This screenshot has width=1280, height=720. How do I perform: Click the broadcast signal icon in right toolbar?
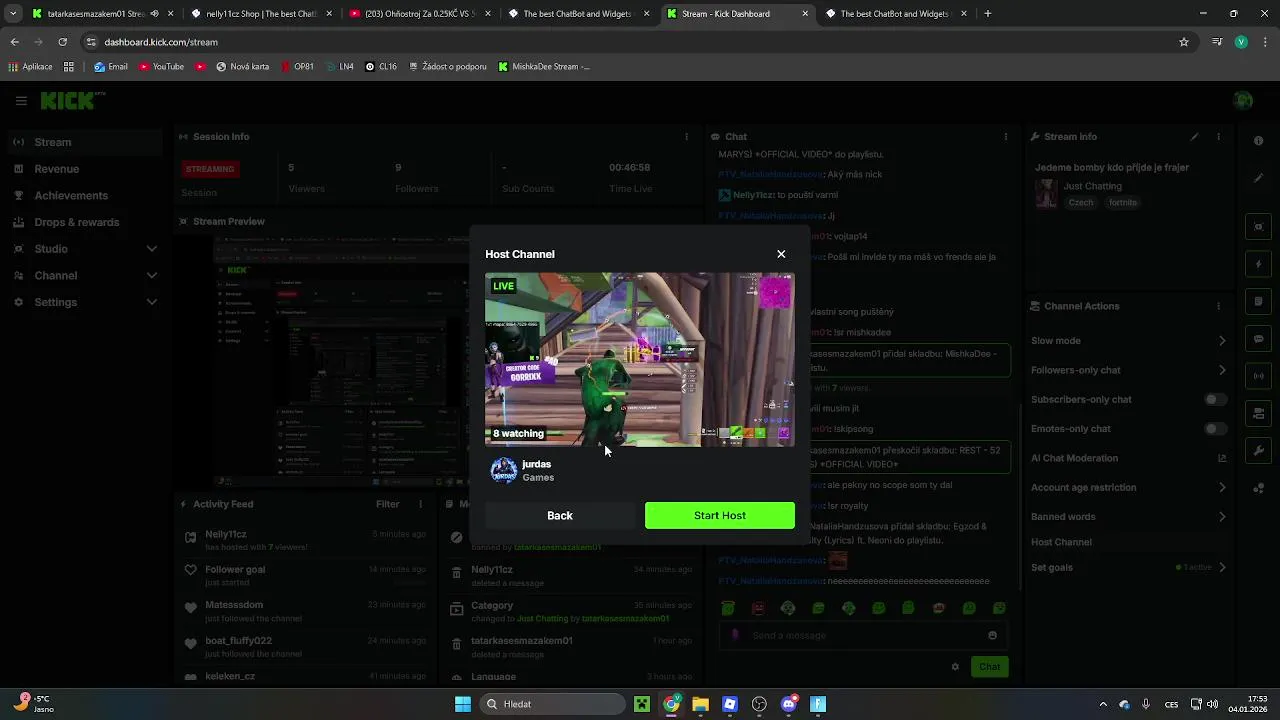click(x=1259, y=376)
